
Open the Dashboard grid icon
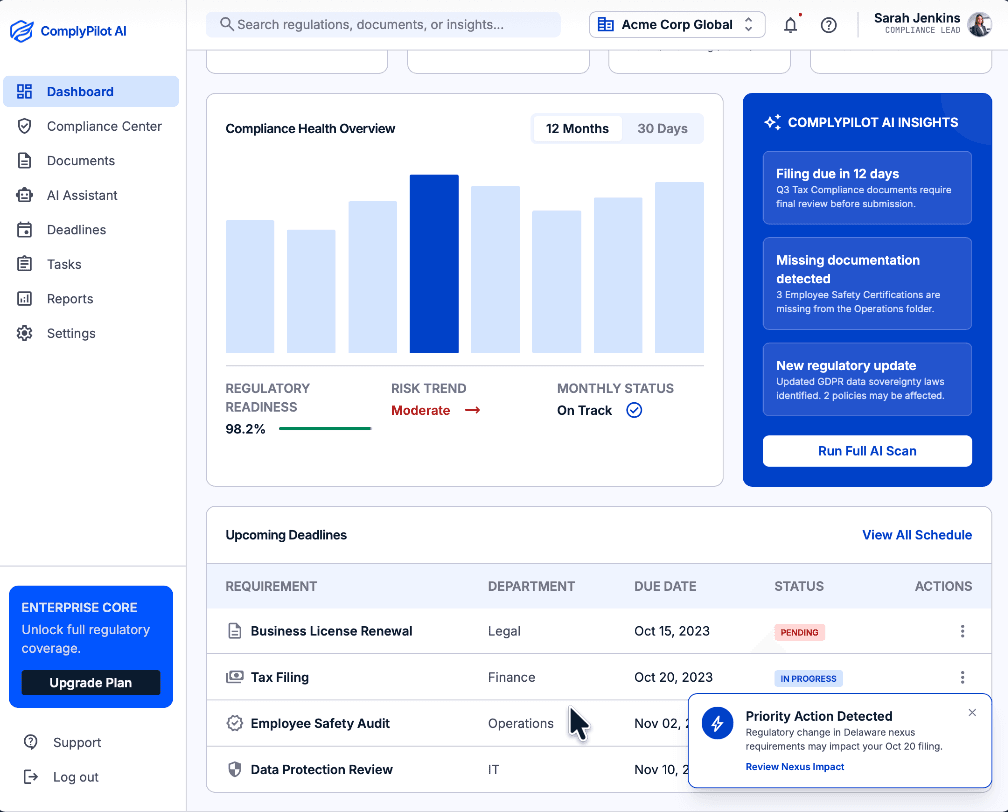click(x=24, y=91)
